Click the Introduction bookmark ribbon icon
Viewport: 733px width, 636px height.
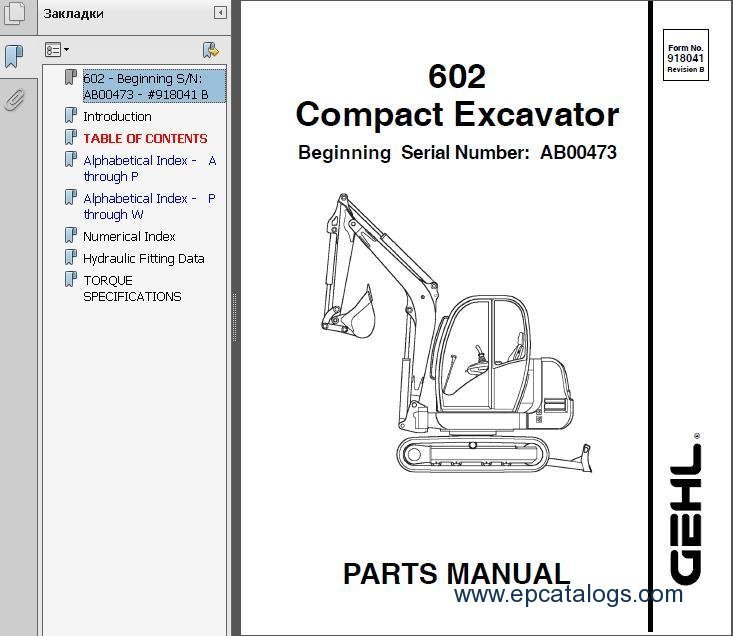tap(71, 115)
